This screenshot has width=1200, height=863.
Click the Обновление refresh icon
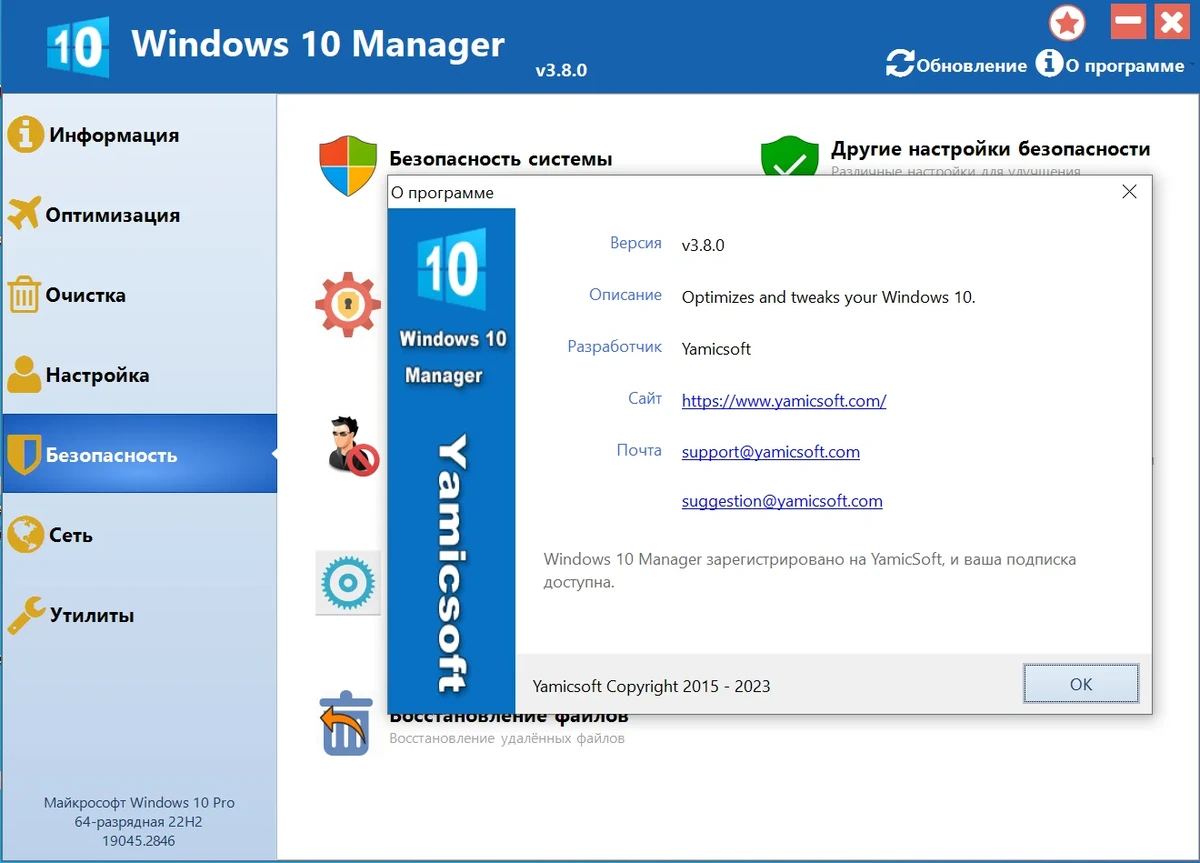pos(900,63)
